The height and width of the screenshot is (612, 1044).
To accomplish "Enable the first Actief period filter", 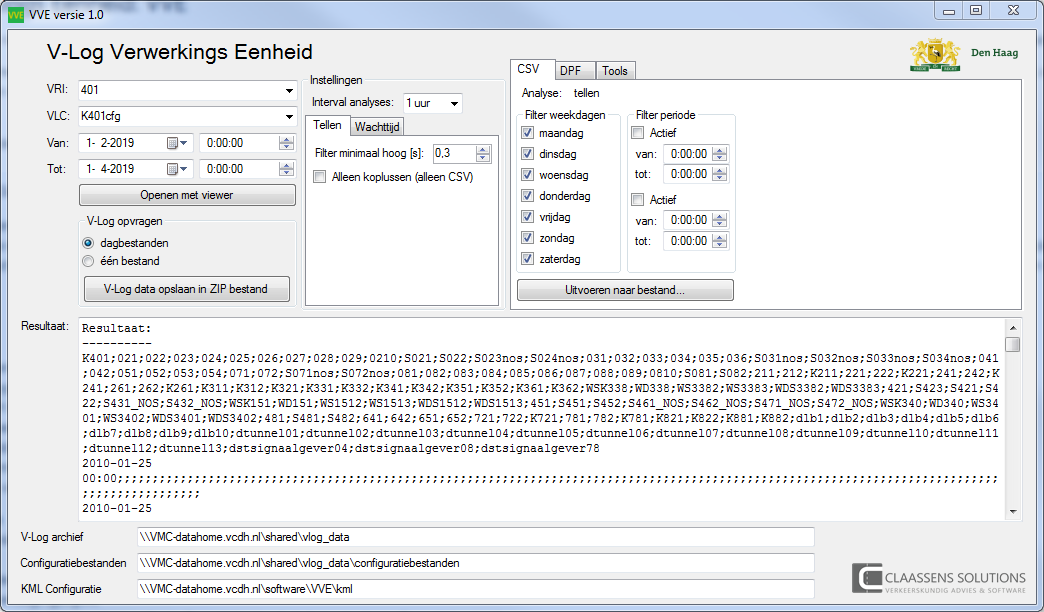I will (x=638, y=133).
